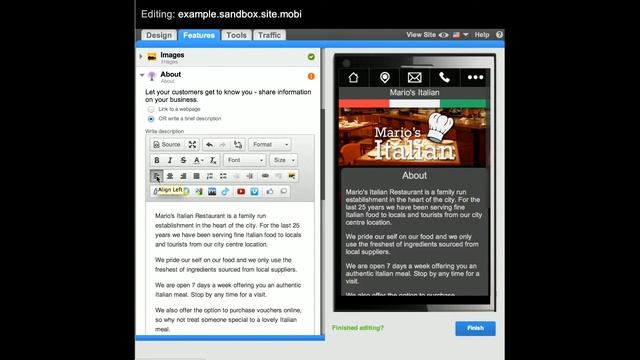
Task: Click the justify alignment icon
Action: coord(196,176)
